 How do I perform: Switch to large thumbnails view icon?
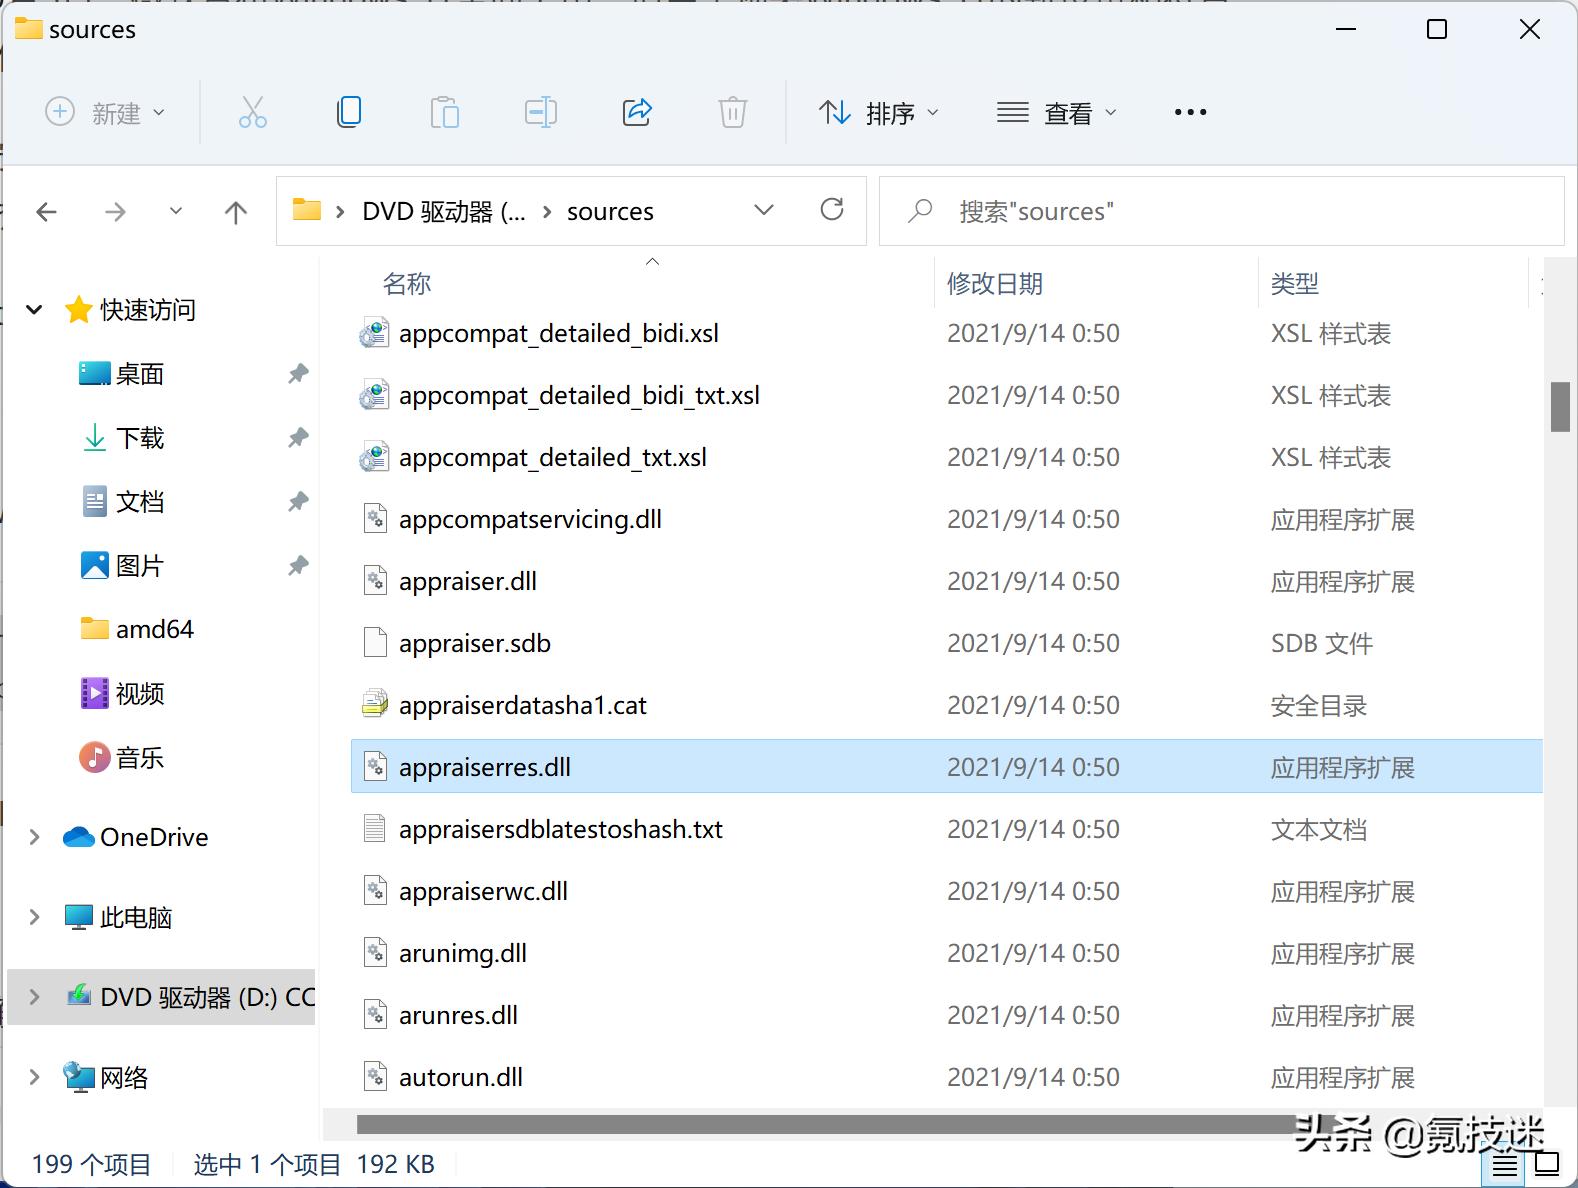(x=1547, y=1164)
